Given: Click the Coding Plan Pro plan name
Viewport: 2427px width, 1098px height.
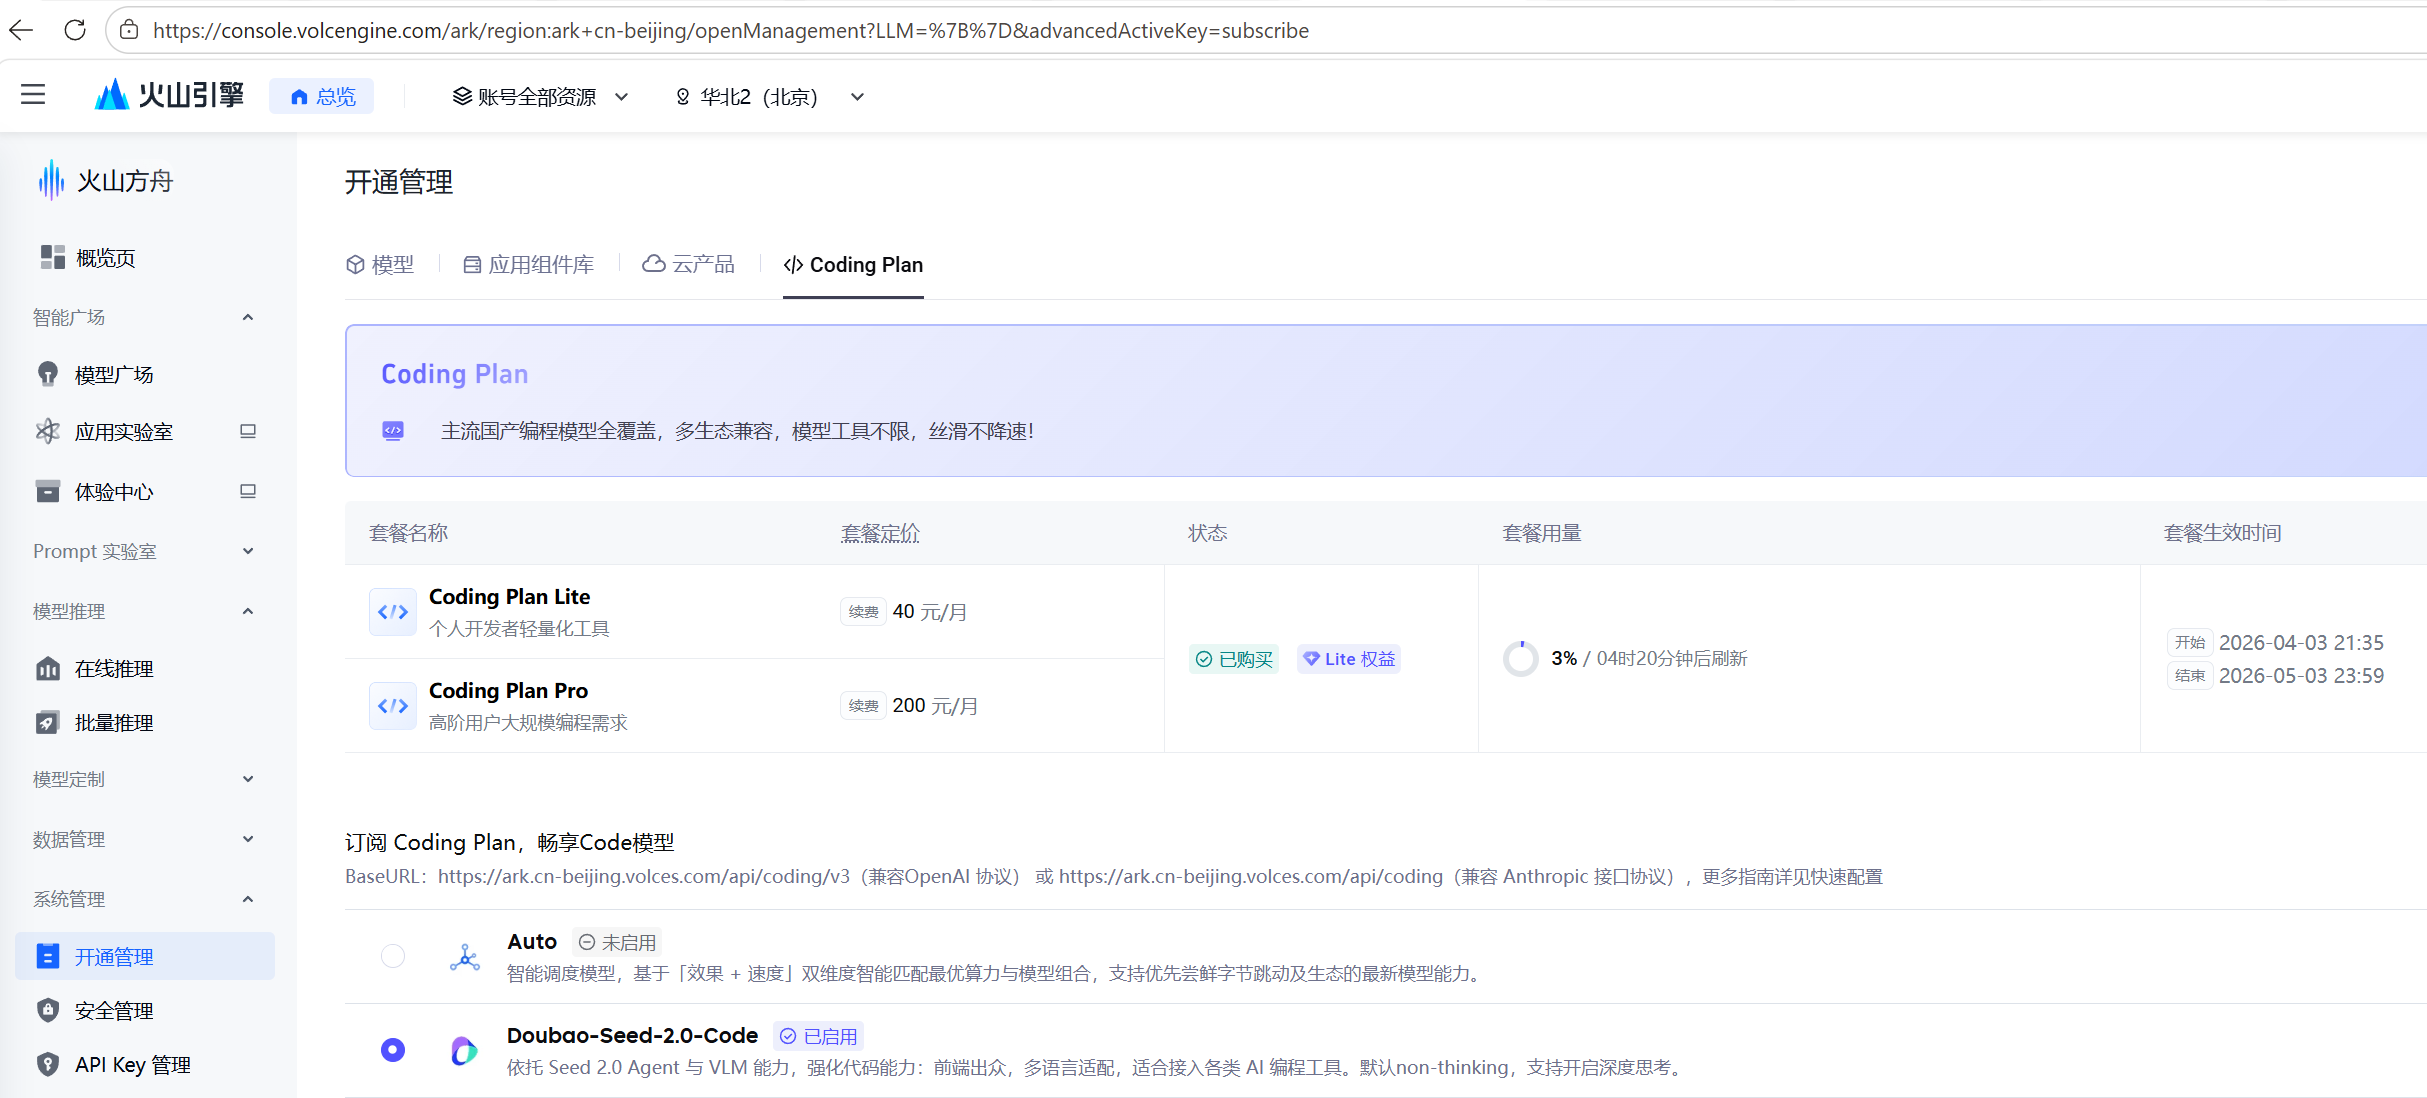Looking at the screenshot, I should coord(509,690).
